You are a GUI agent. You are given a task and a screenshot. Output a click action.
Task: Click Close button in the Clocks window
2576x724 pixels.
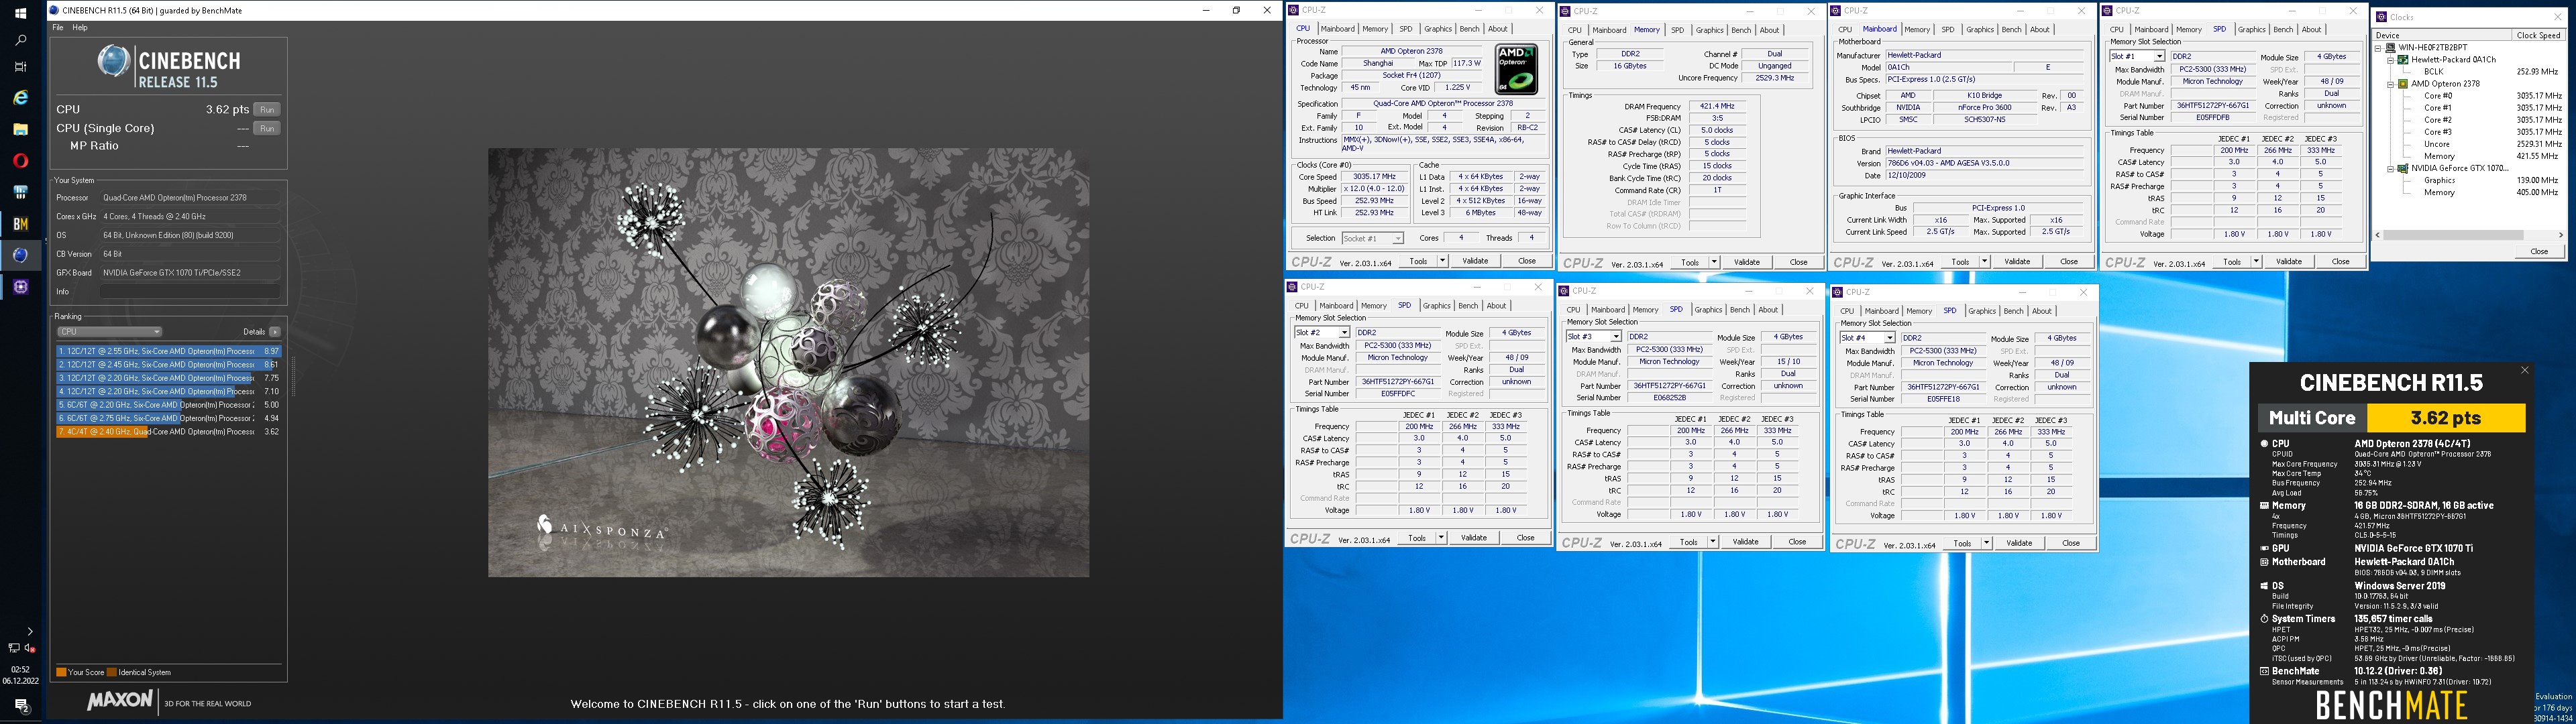2539,251
